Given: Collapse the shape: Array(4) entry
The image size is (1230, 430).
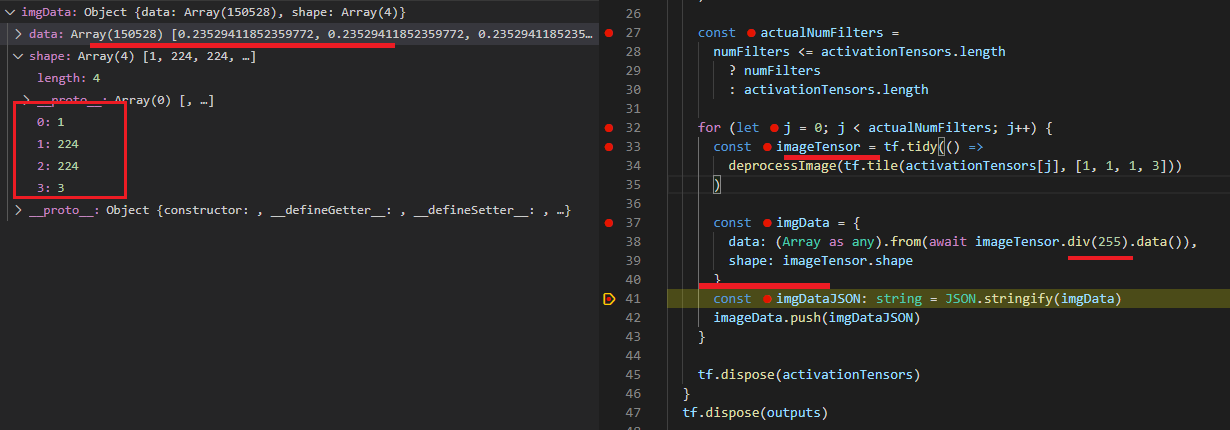Looking at the screenshot, I should [x=19, y=57].
